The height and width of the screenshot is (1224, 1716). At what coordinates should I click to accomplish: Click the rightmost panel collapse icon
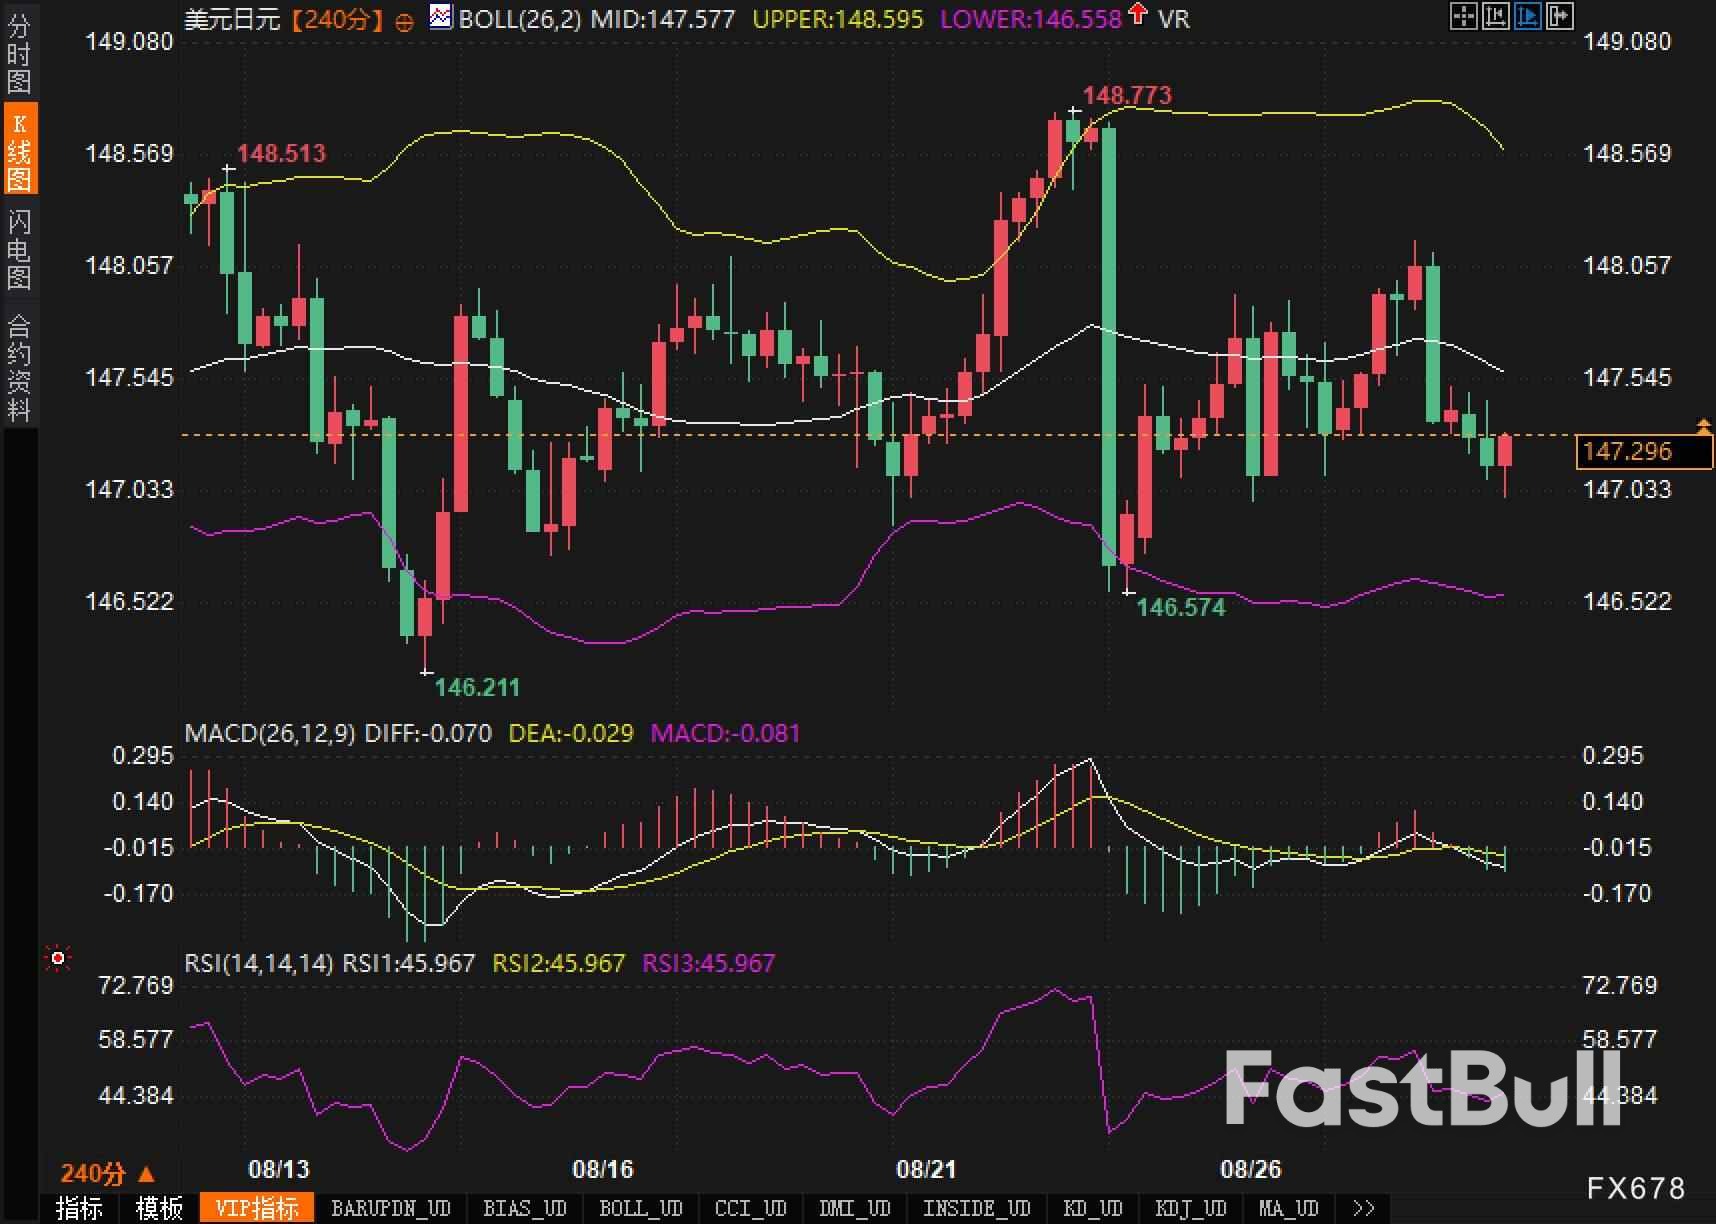1559,16
